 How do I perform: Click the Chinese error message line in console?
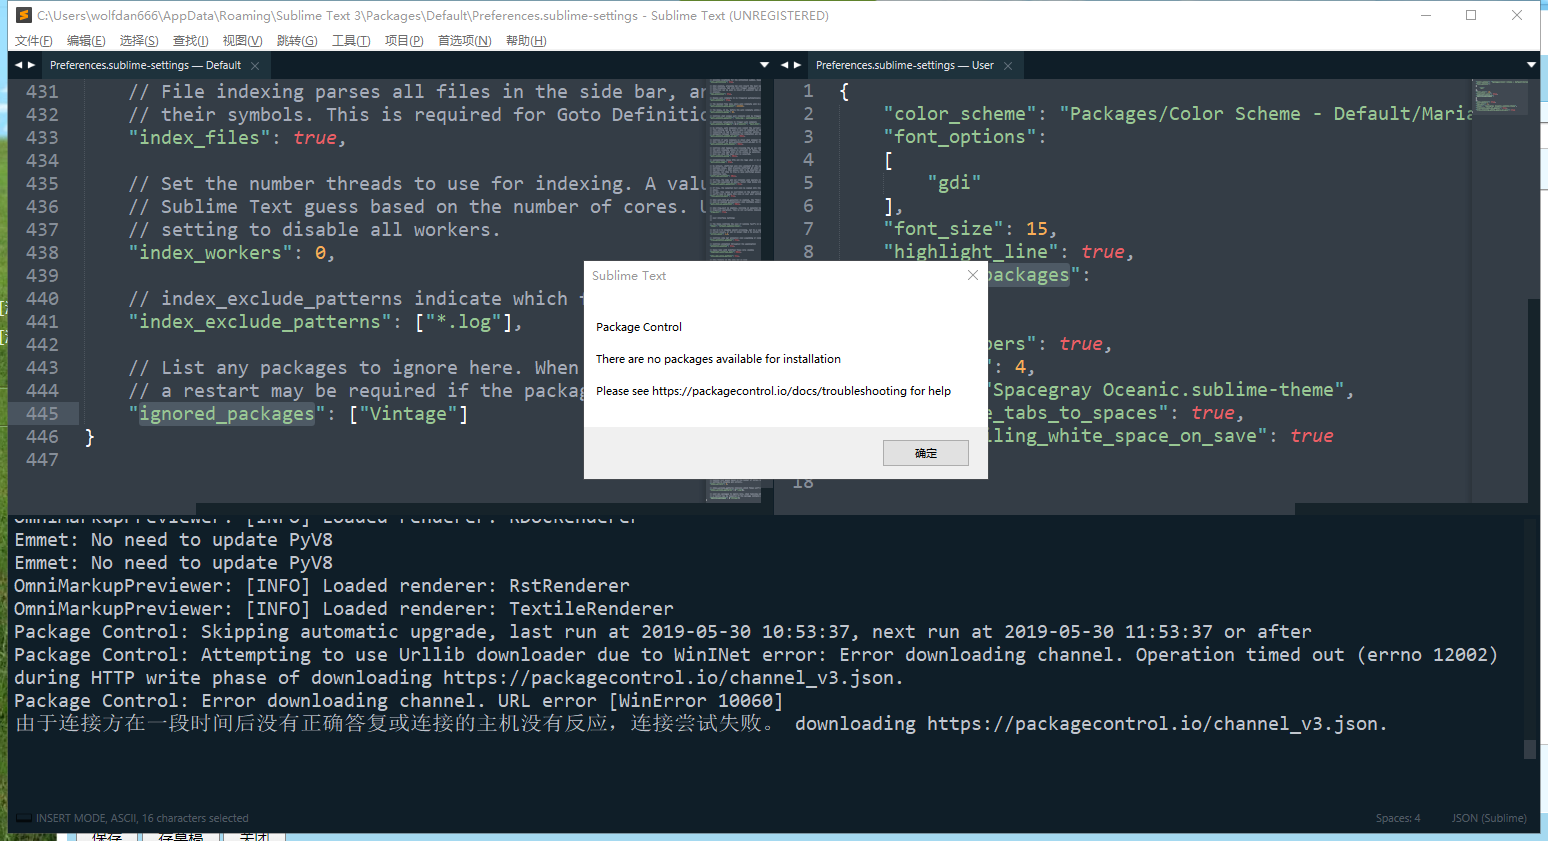tap(700, 724)
